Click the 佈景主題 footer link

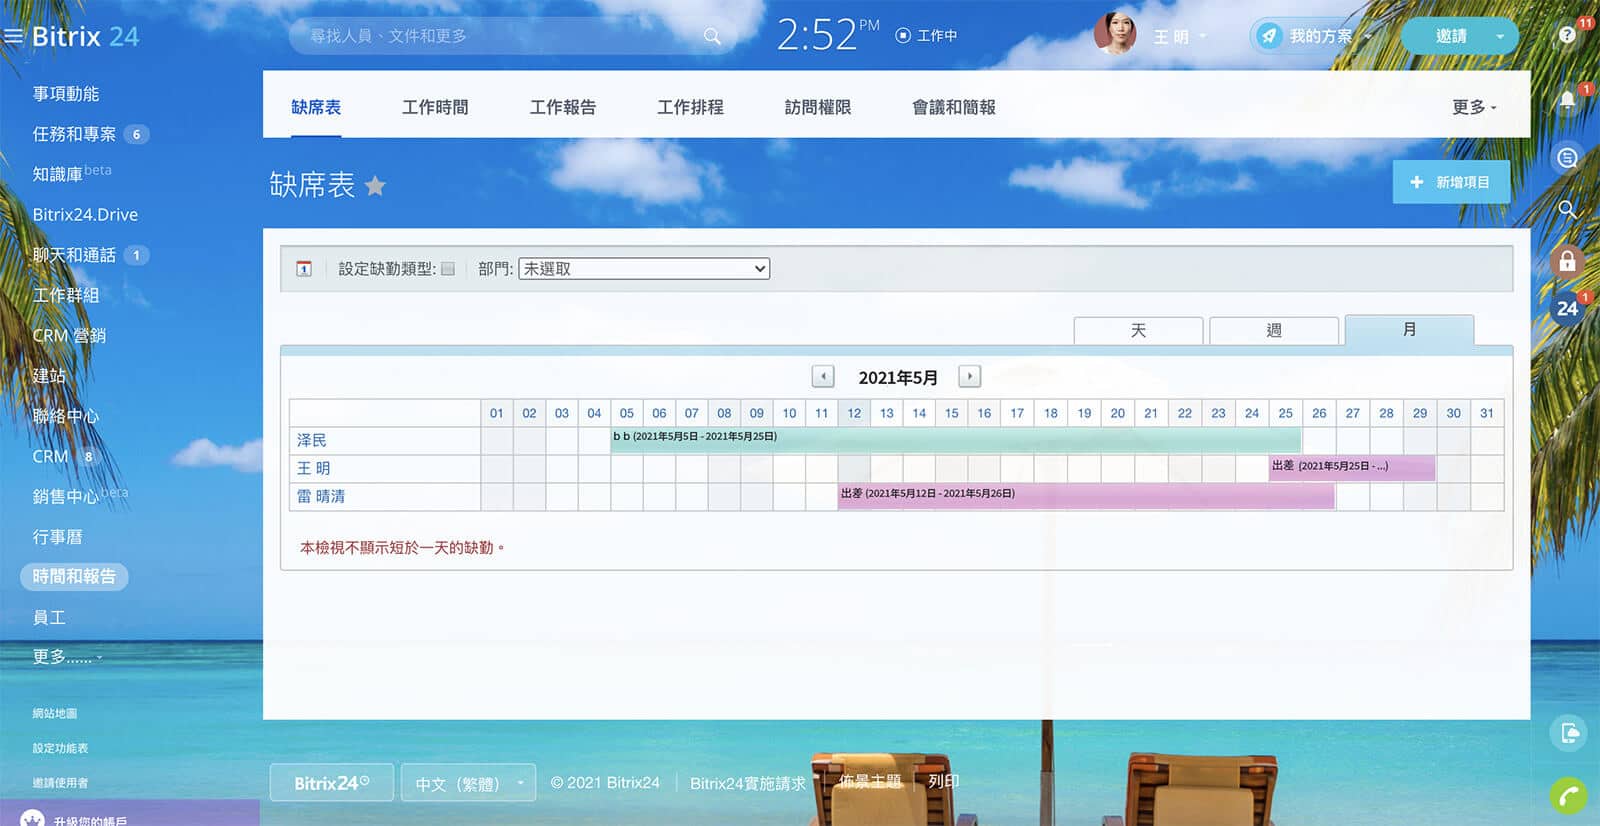tap(870, 781)
